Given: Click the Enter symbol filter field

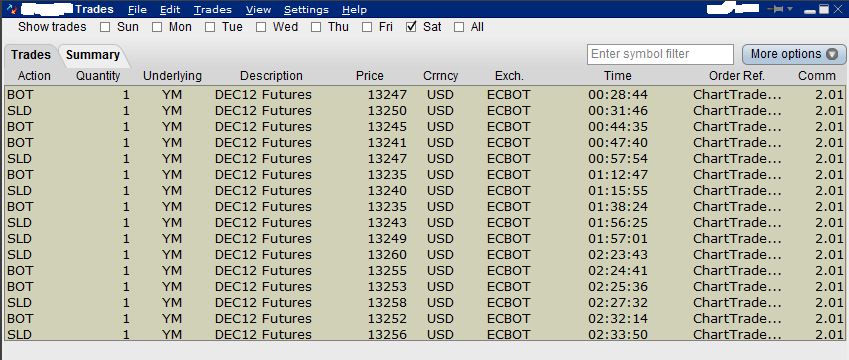Looking at the screenshot, I should [x=660, y=54].
